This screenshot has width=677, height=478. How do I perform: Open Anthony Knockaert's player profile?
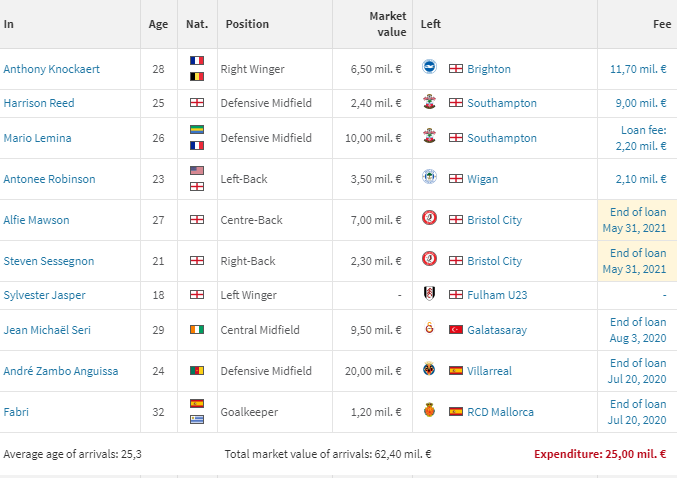pos(52,69)
